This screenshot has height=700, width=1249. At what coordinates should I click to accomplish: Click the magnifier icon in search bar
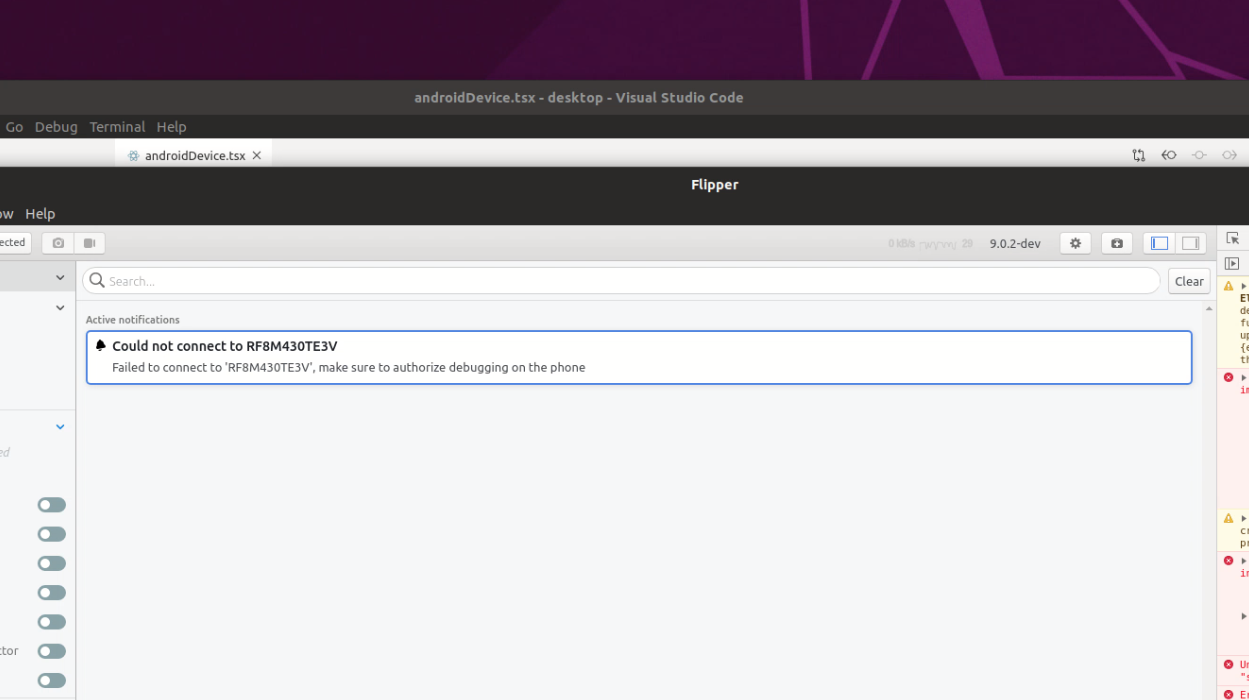click(x=97, y=280)
